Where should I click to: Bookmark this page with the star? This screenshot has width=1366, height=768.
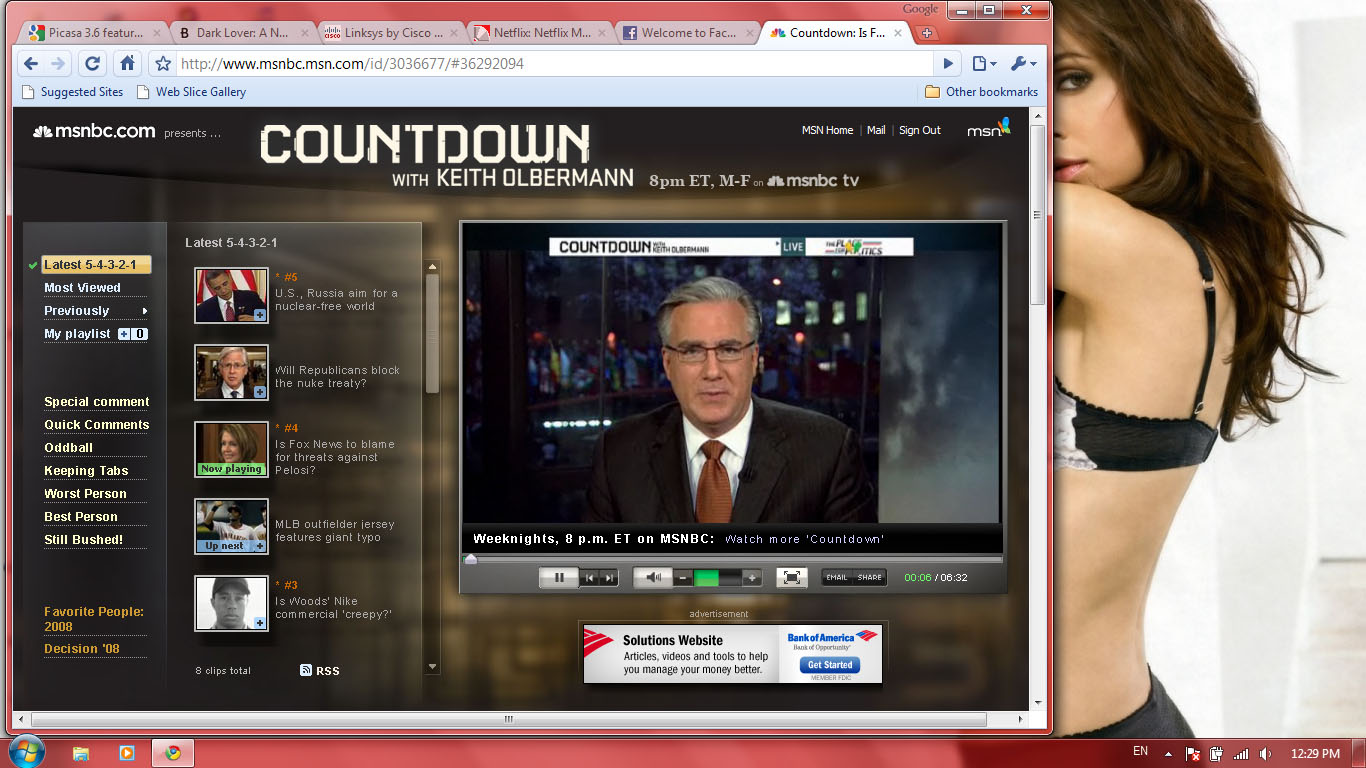click(163, 64)
